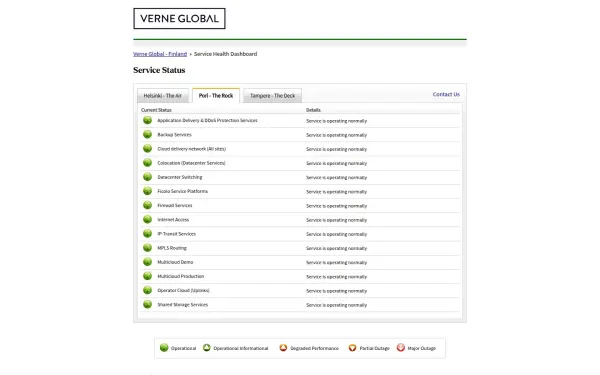
Task: Click the Operational Informational legend icon
Action: tap(207, 347)
